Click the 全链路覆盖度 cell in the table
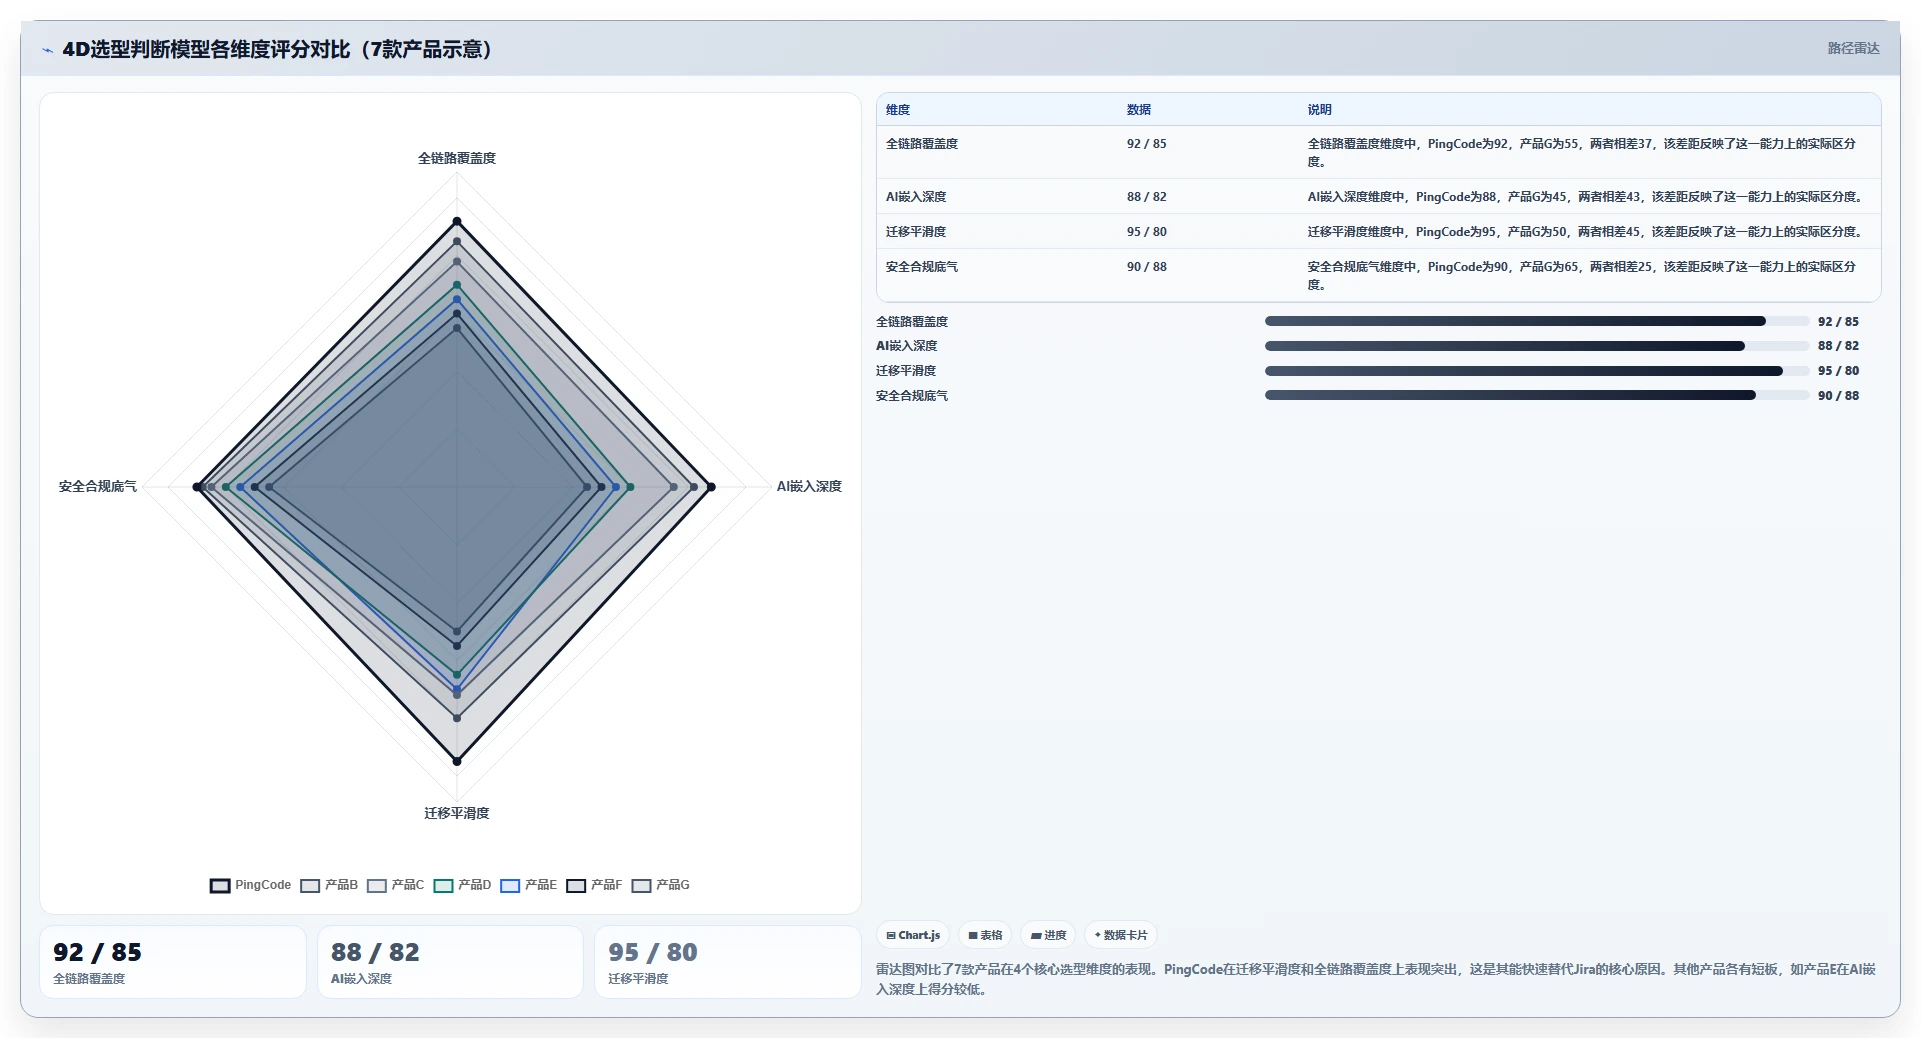The width and height of the screenshot is (1921, 1038). [x=922, y=144]
